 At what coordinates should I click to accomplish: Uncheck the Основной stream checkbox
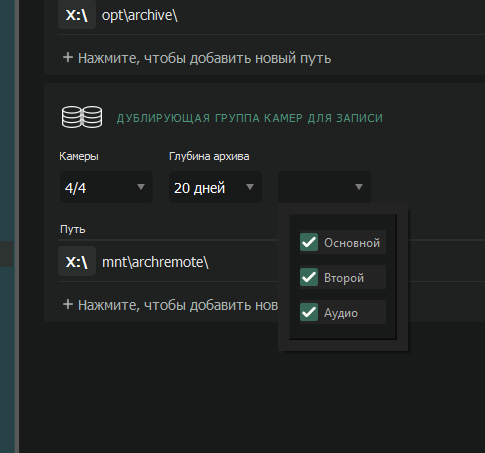[x=309, y=242]
